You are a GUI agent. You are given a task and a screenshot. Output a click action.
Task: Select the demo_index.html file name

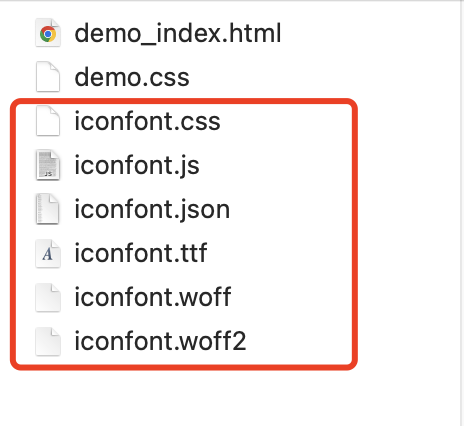pyautogui.click(x=178, y=33)
